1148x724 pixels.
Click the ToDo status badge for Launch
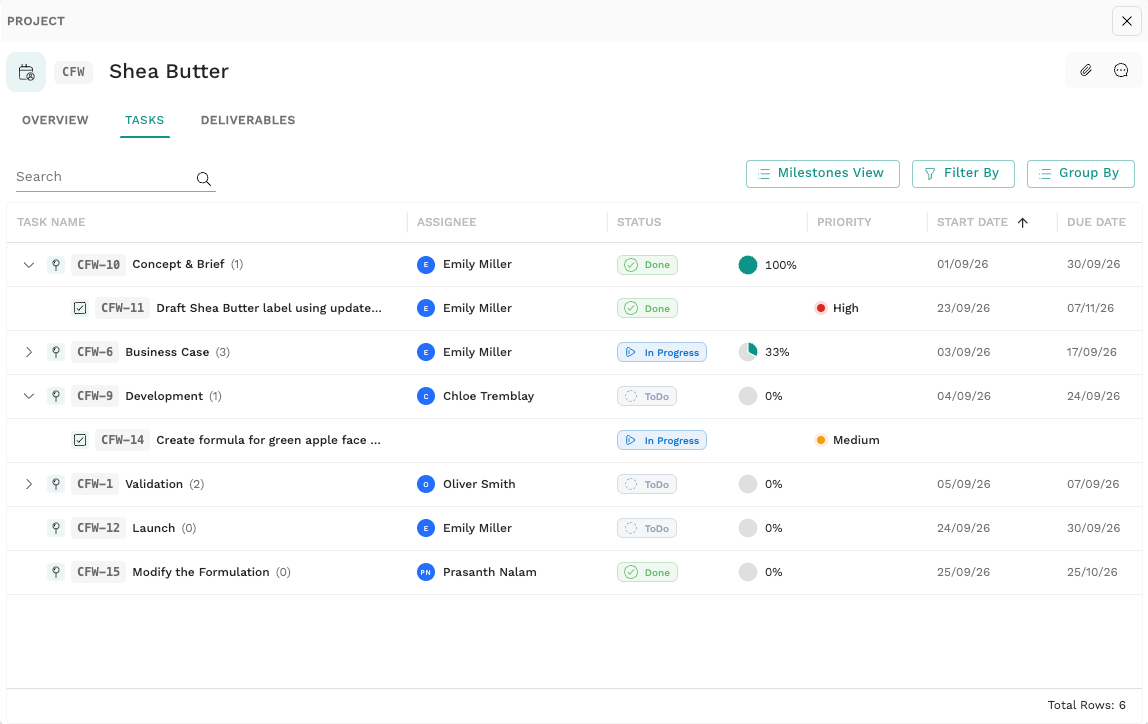pyautogui.click(x=646, y=528)
